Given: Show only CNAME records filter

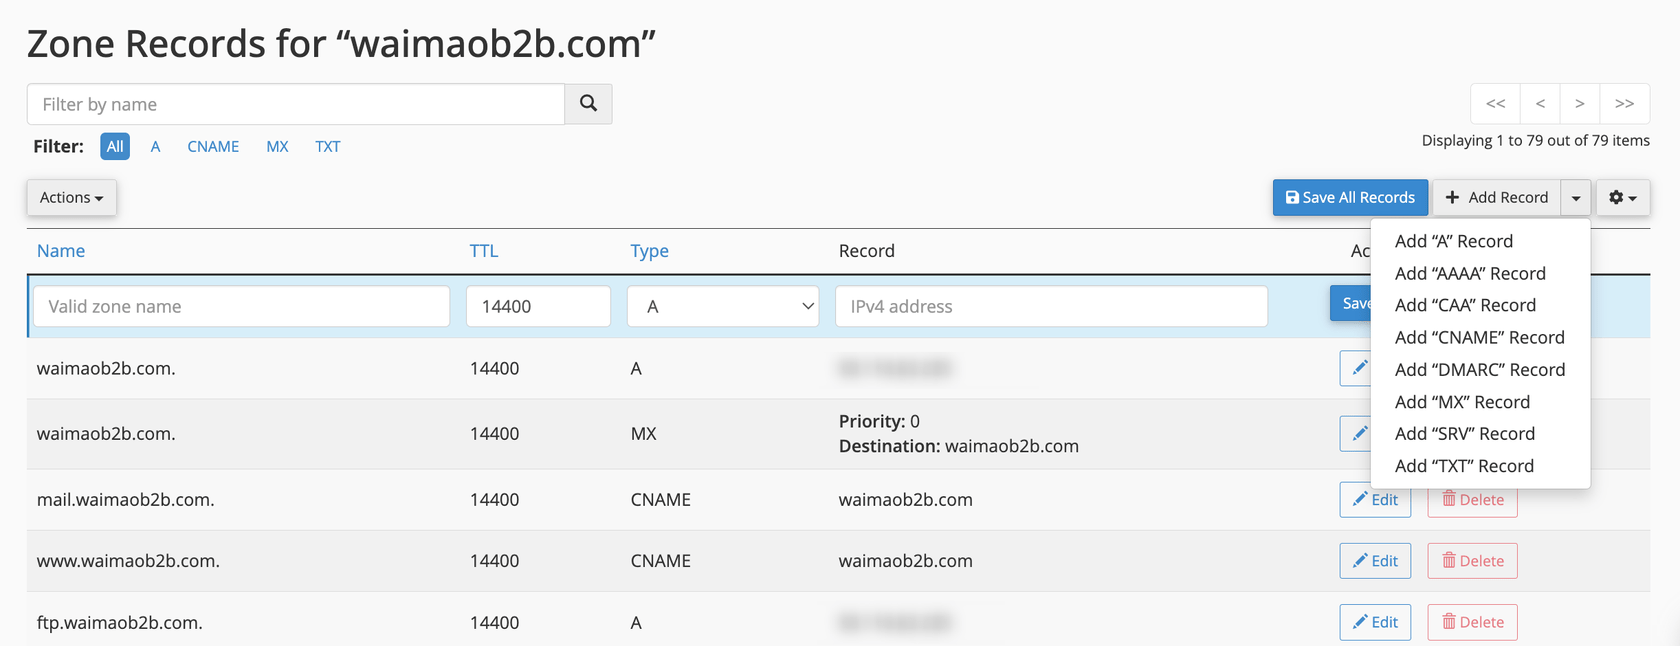Looking at the screenshot, I should [213, 146].
